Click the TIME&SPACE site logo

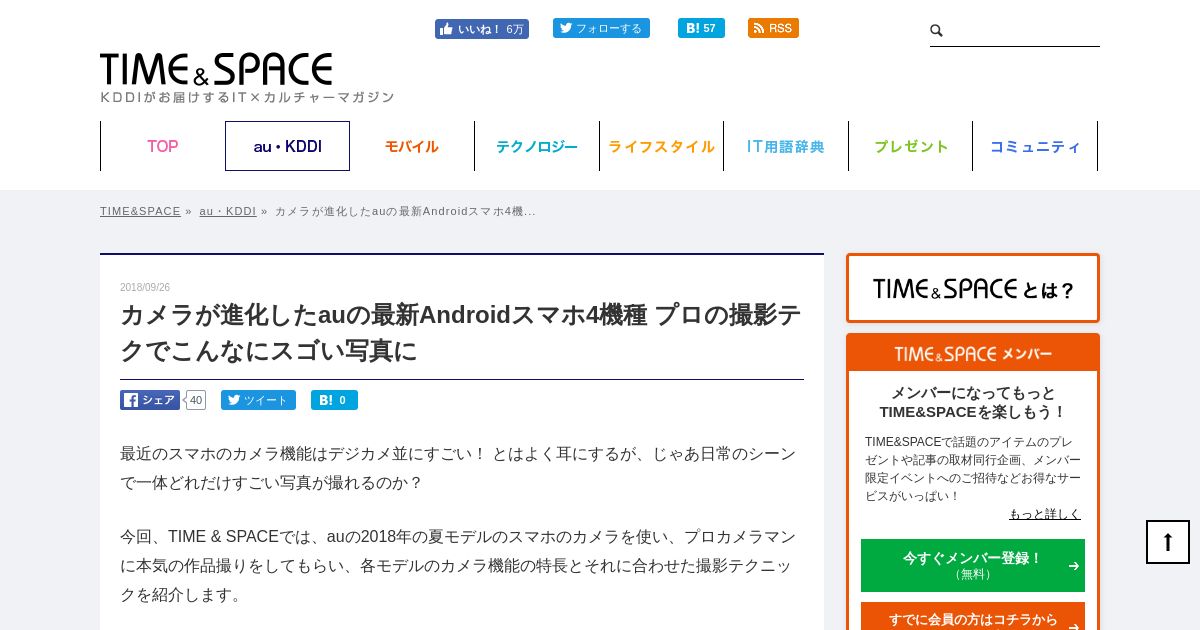[216, 69]
